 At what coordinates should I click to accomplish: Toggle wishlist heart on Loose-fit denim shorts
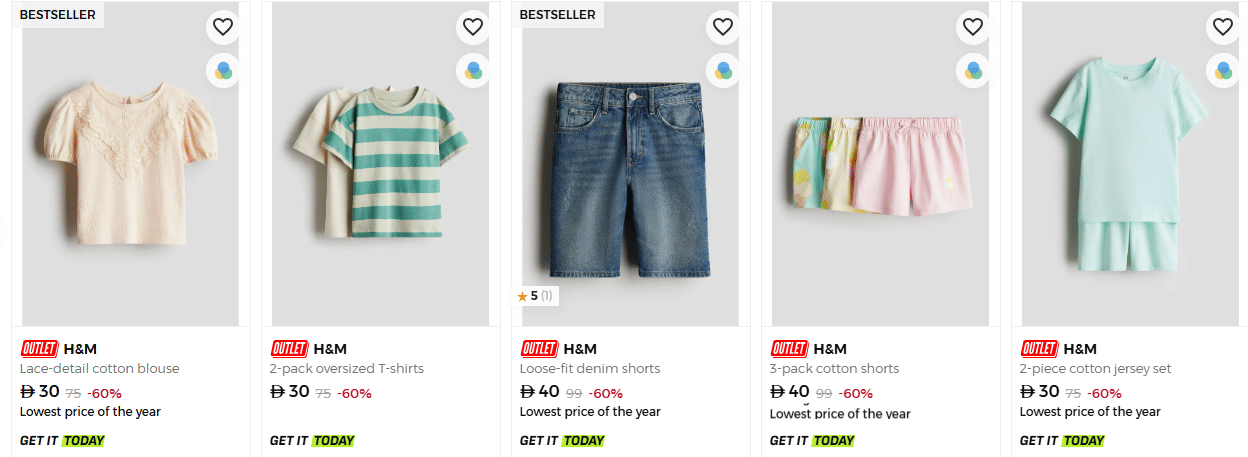[722, 27]
